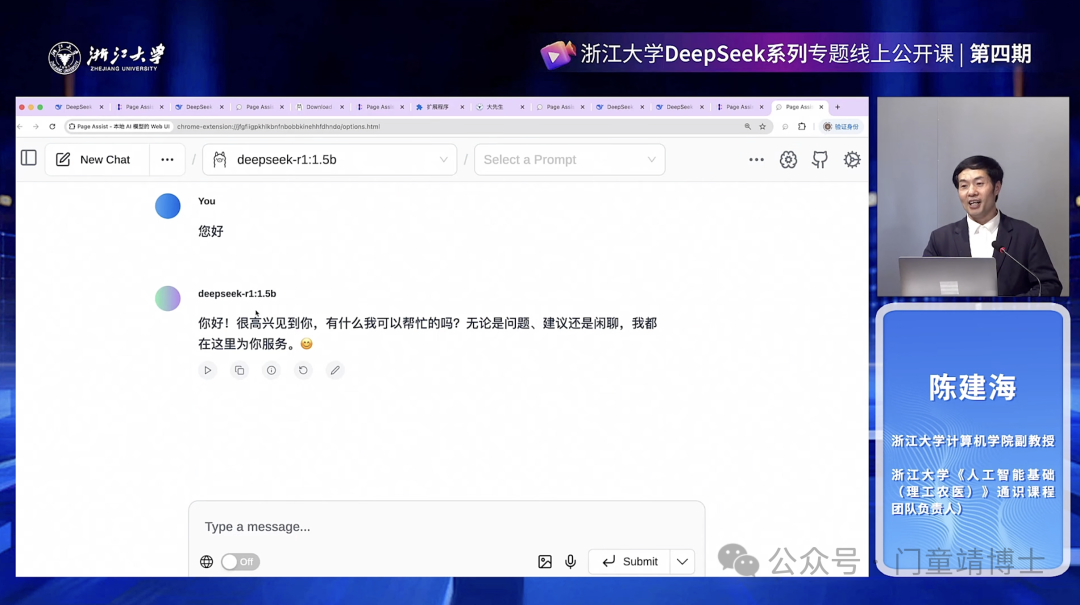
Task: Click the response text starting 你好！很高兴见到你
Action: [x=427, y=334]
